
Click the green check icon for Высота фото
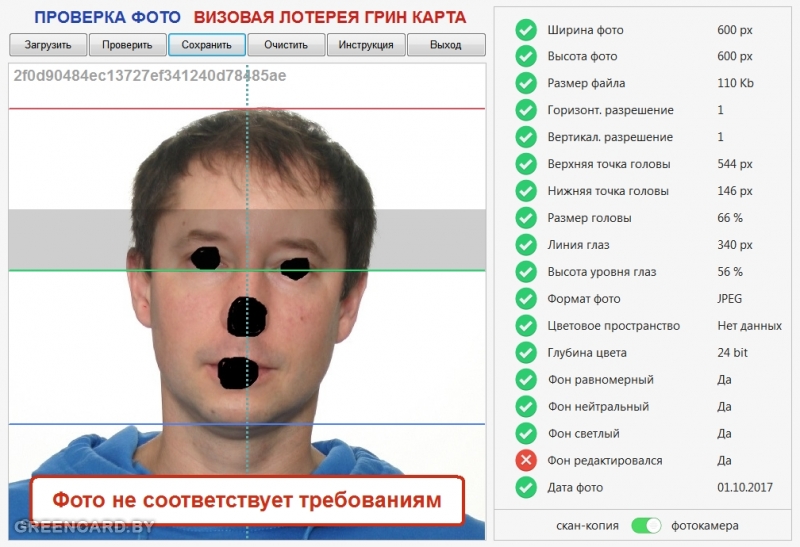pos(526,57)
